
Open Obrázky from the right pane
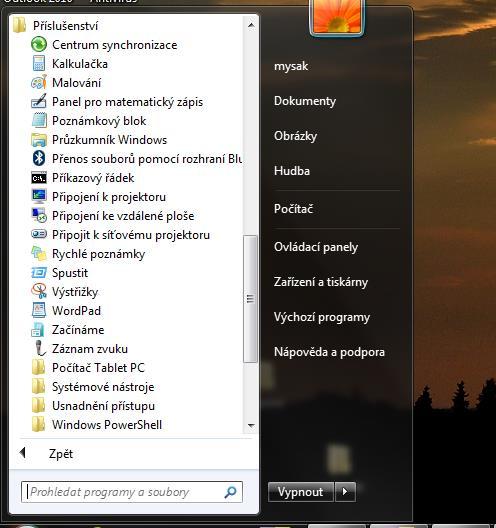pos(295,136)
